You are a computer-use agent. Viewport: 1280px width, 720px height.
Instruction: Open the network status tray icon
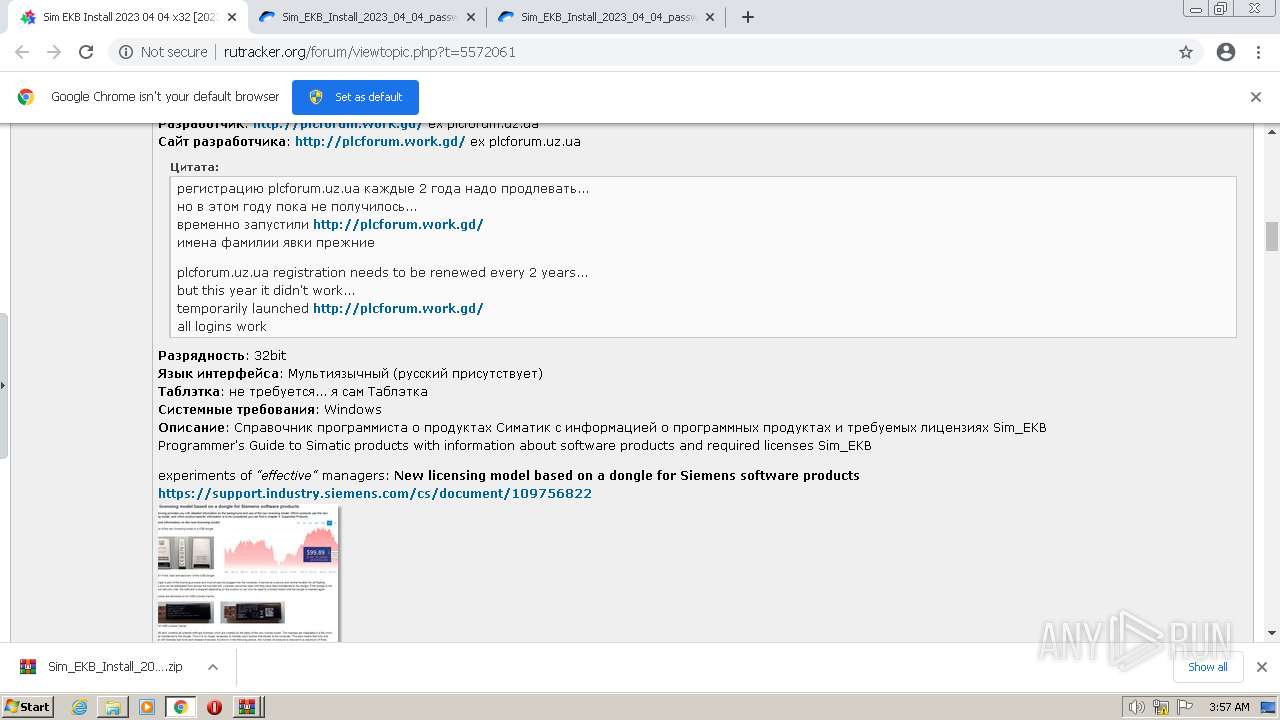point(1161,707)
